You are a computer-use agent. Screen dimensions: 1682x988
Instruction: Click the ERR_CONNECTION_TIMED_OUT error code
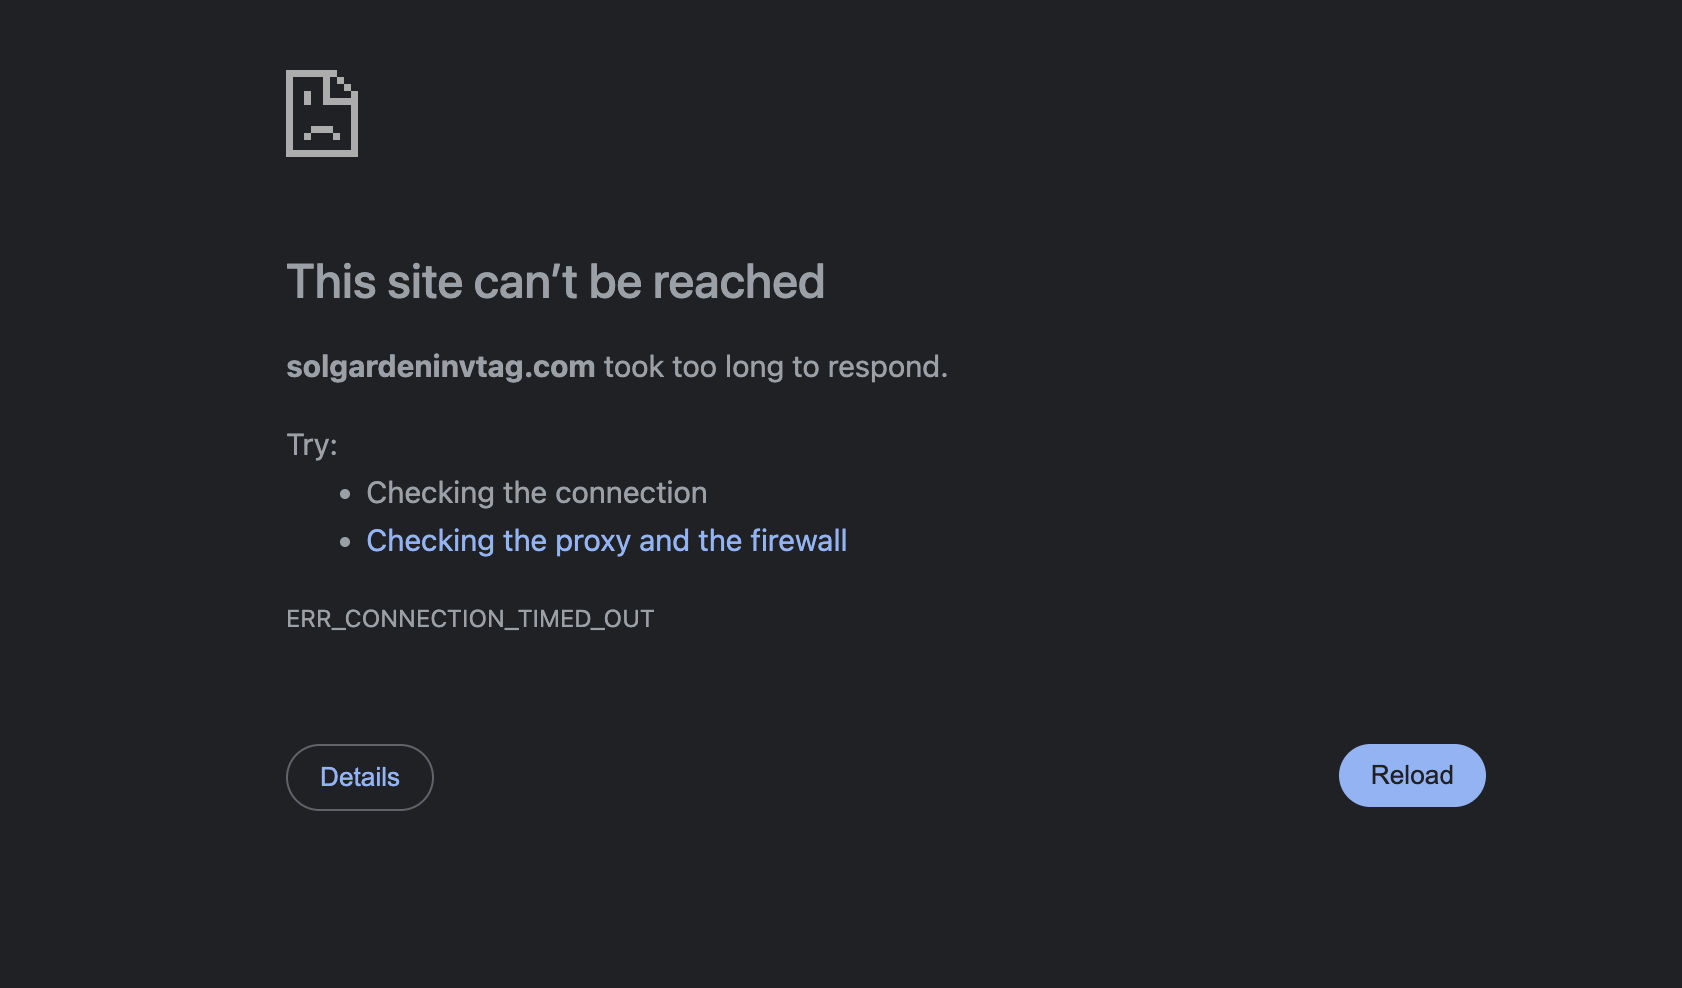point(470,619)
